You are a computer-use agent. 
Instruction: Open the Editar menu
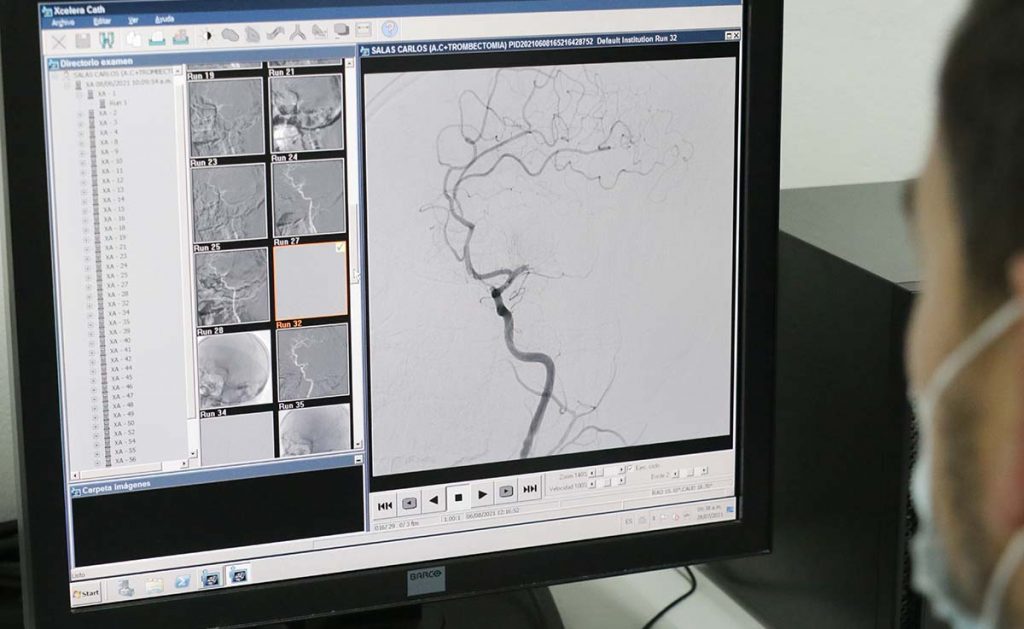tap(102, 22)
